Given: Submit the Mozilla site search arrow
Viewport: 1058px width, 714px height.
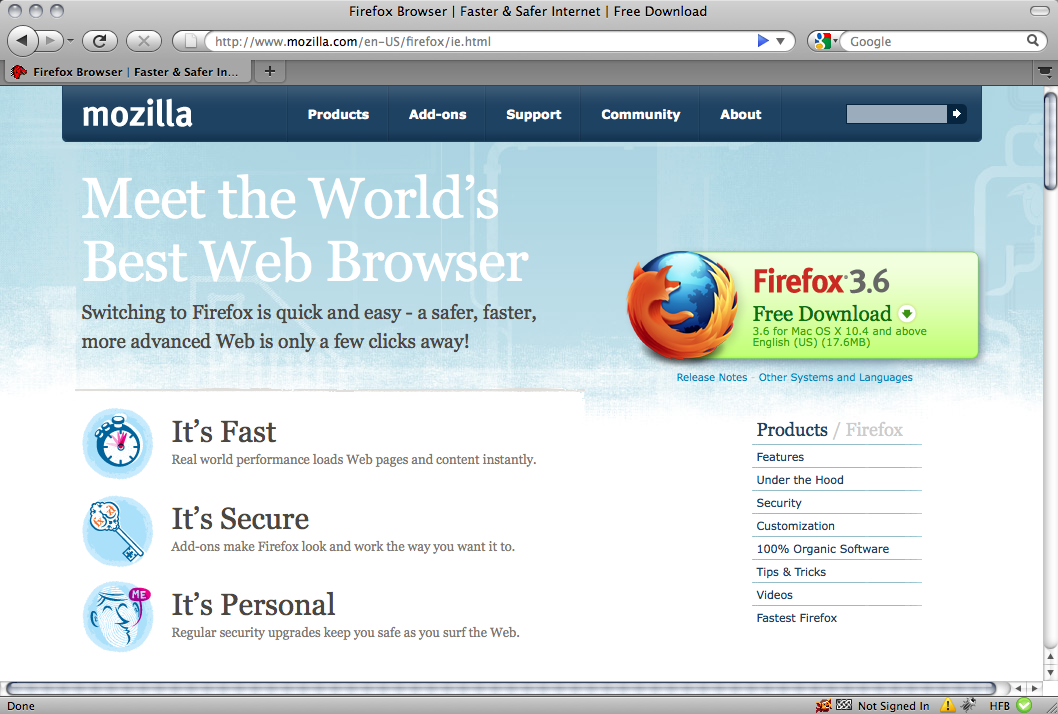Looking at the screenshot, I should [x=957, y=114].
